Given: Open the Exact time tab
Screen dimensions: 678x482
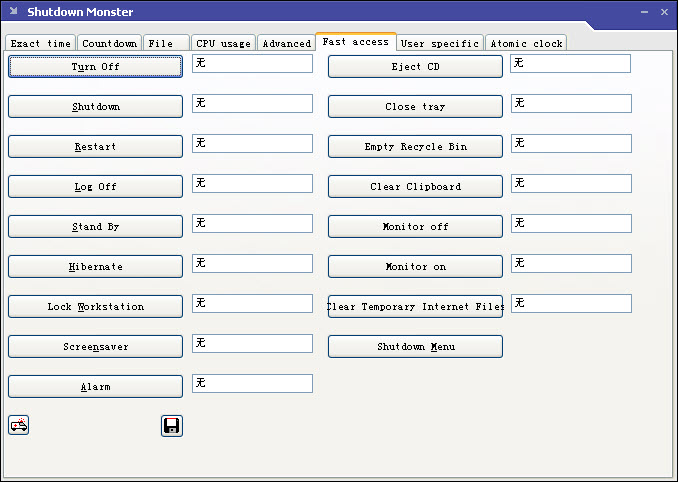Looking at the screenshot, I should pos(40,44).
